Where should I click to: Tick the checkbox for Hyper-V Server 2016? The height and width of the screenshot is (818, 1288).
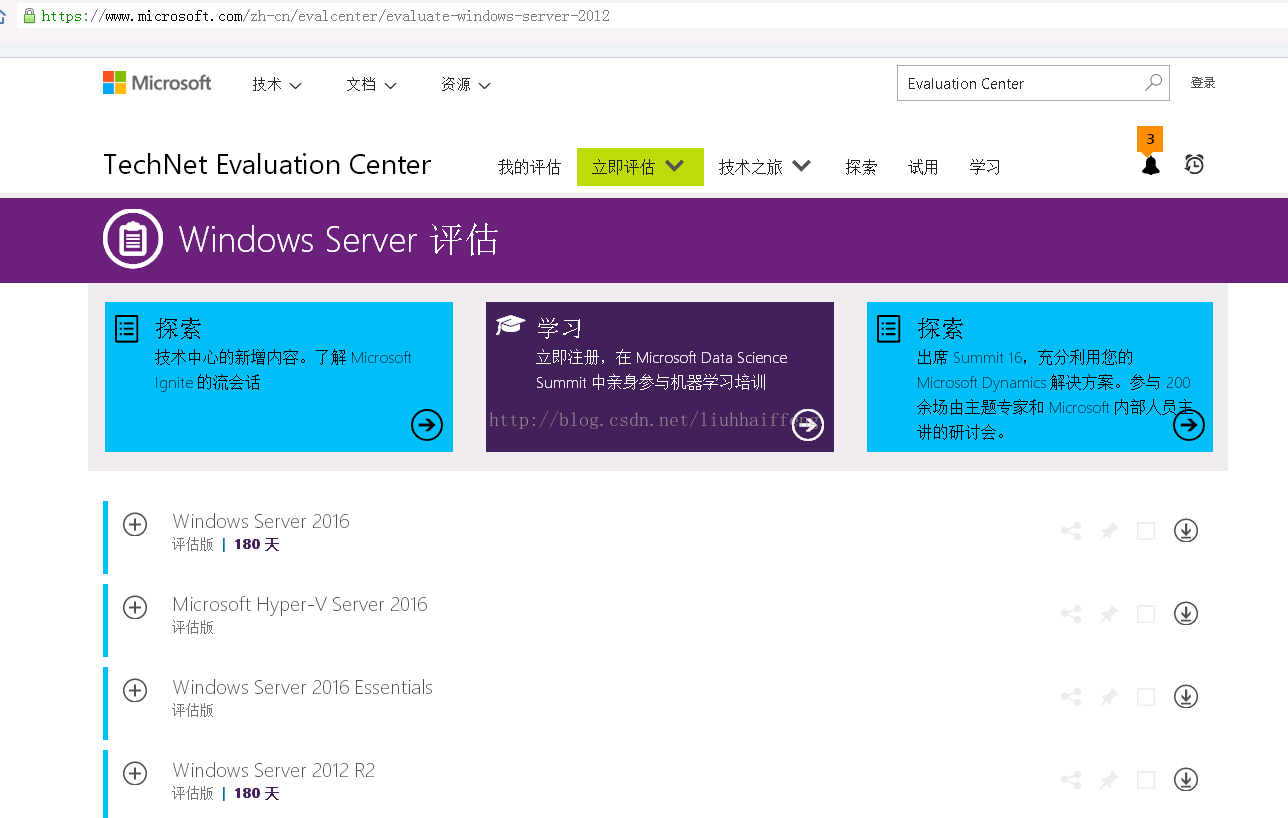point(1146,614)
